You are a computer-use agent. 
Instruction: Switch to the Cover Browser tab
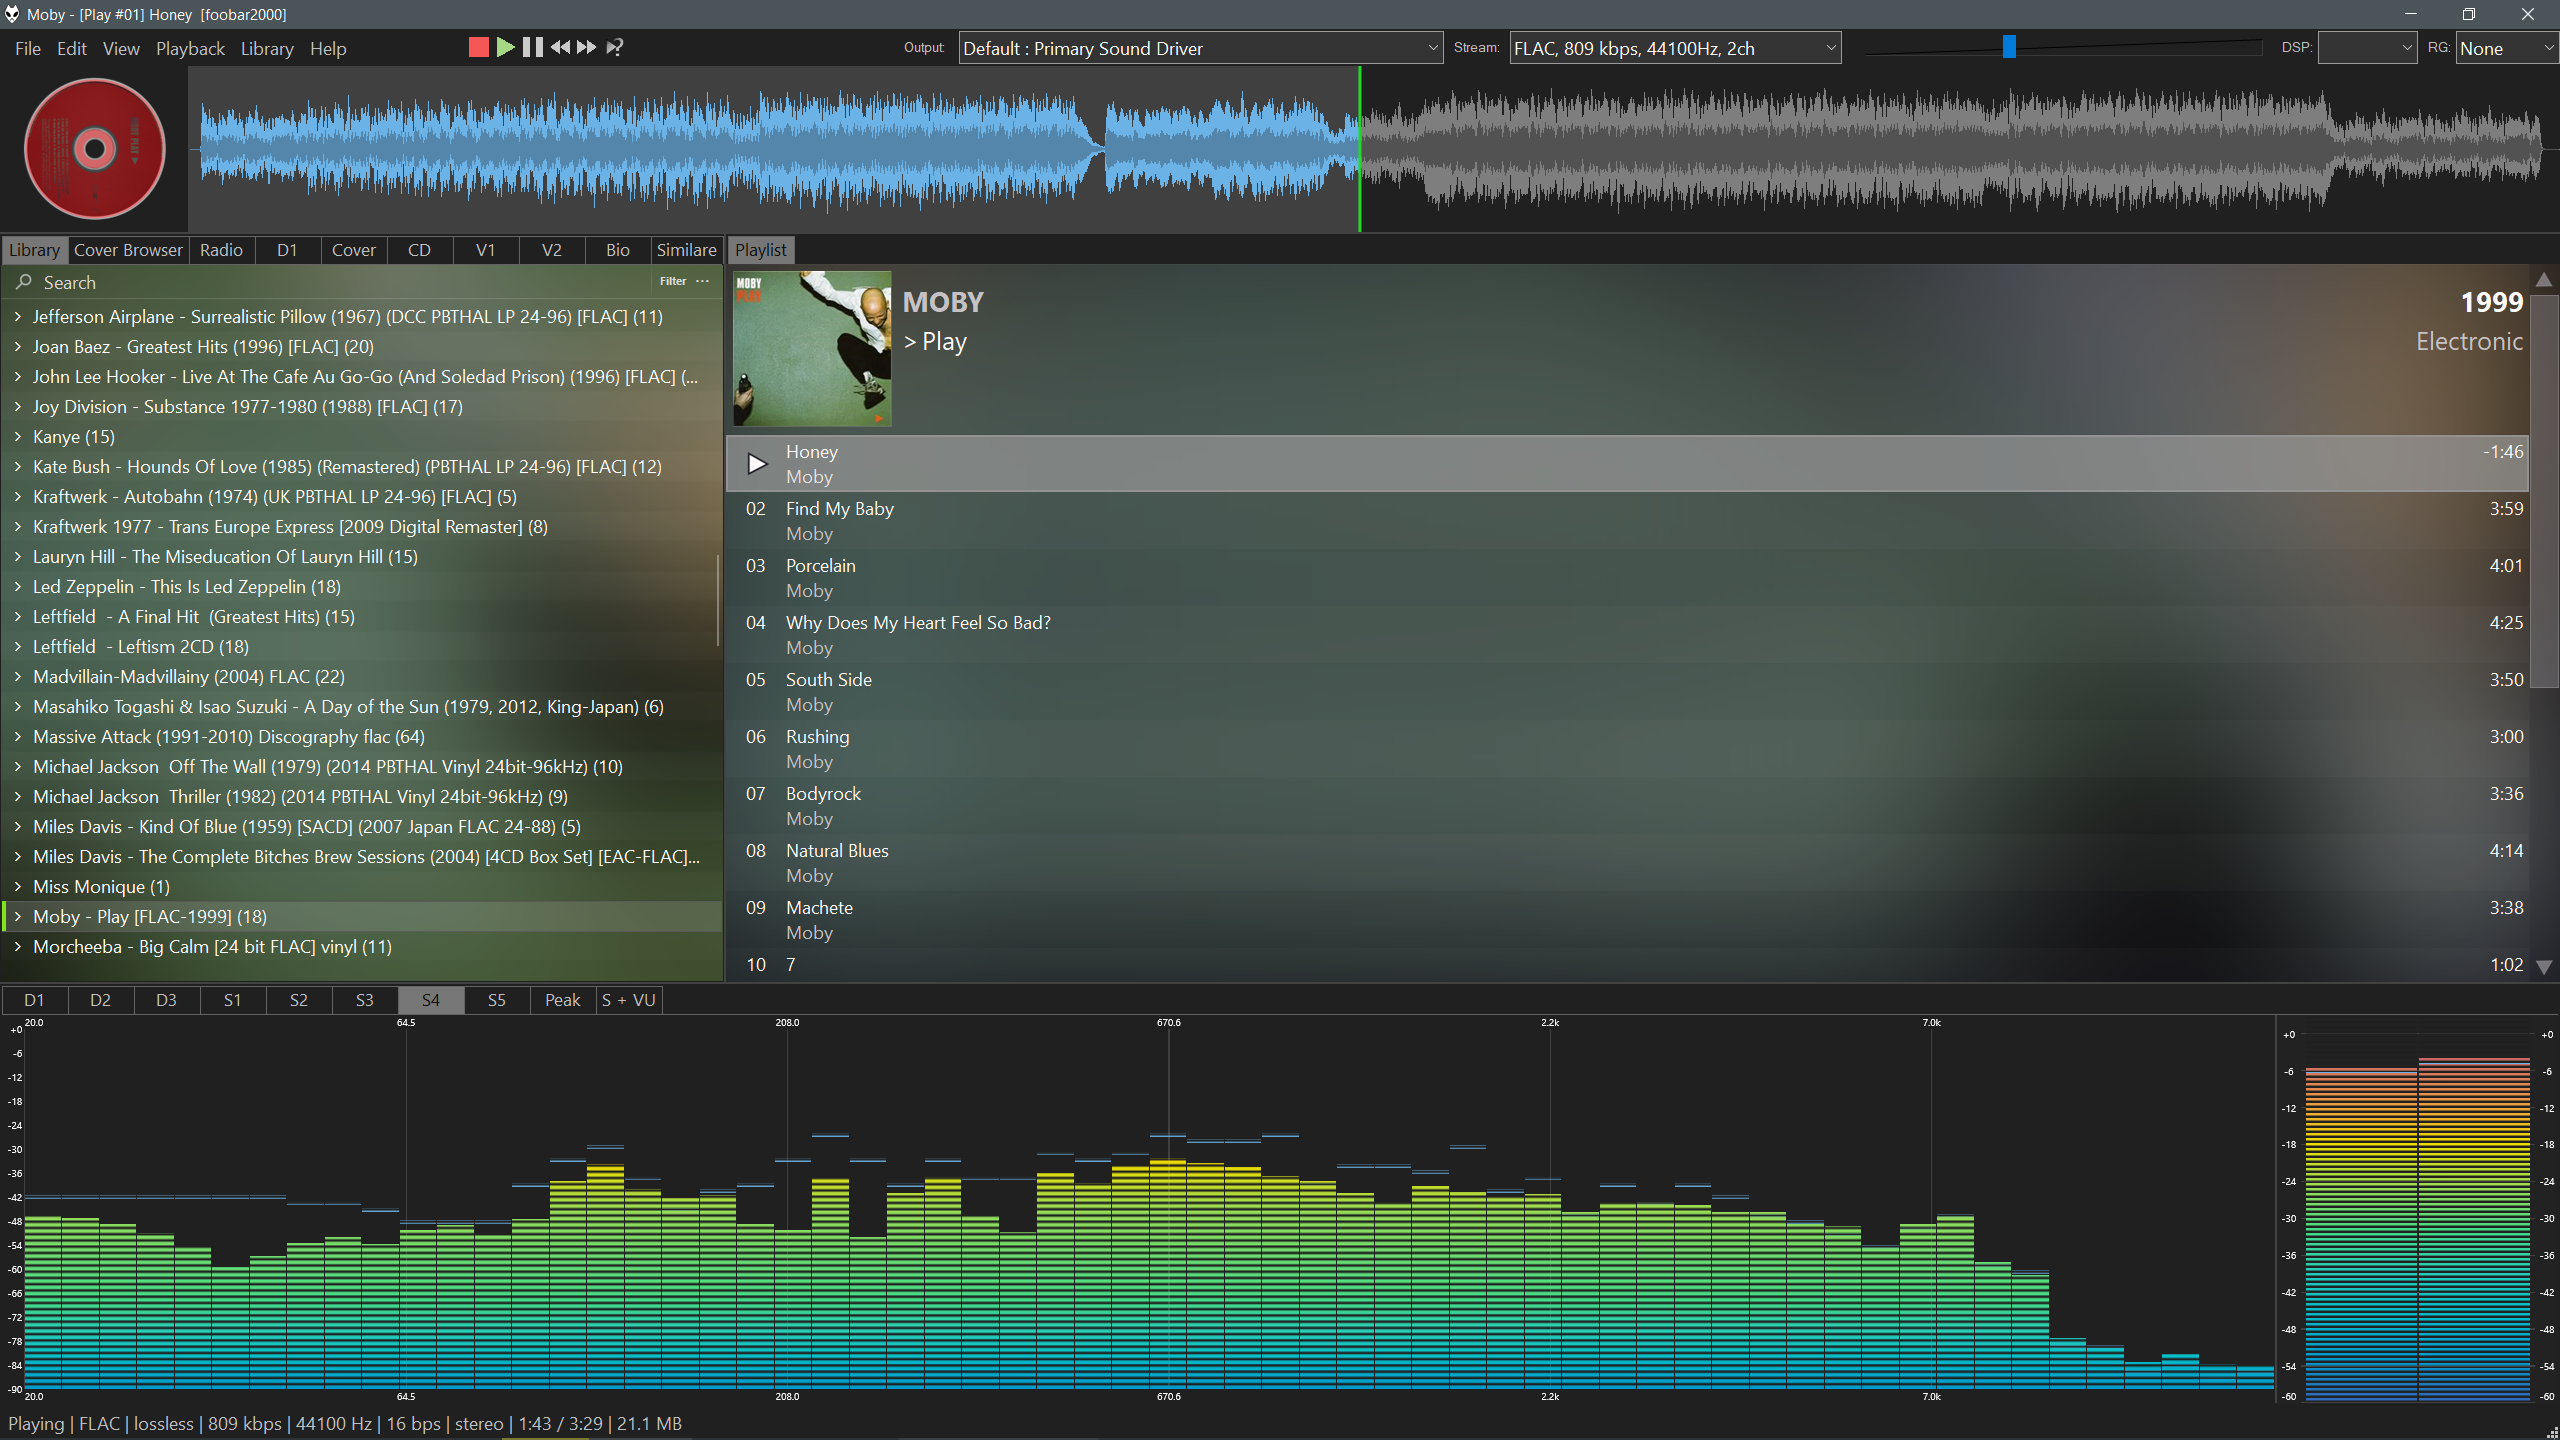[128, 250]
